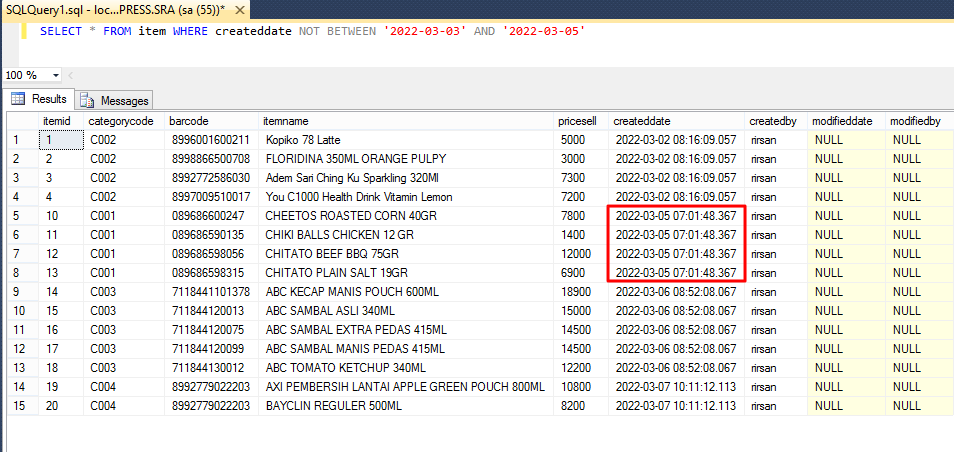This screenshot has height=452, width=954.
Task: Click the BAYCLIN REGULER 500ML cell
Action: tap(406, 406)
